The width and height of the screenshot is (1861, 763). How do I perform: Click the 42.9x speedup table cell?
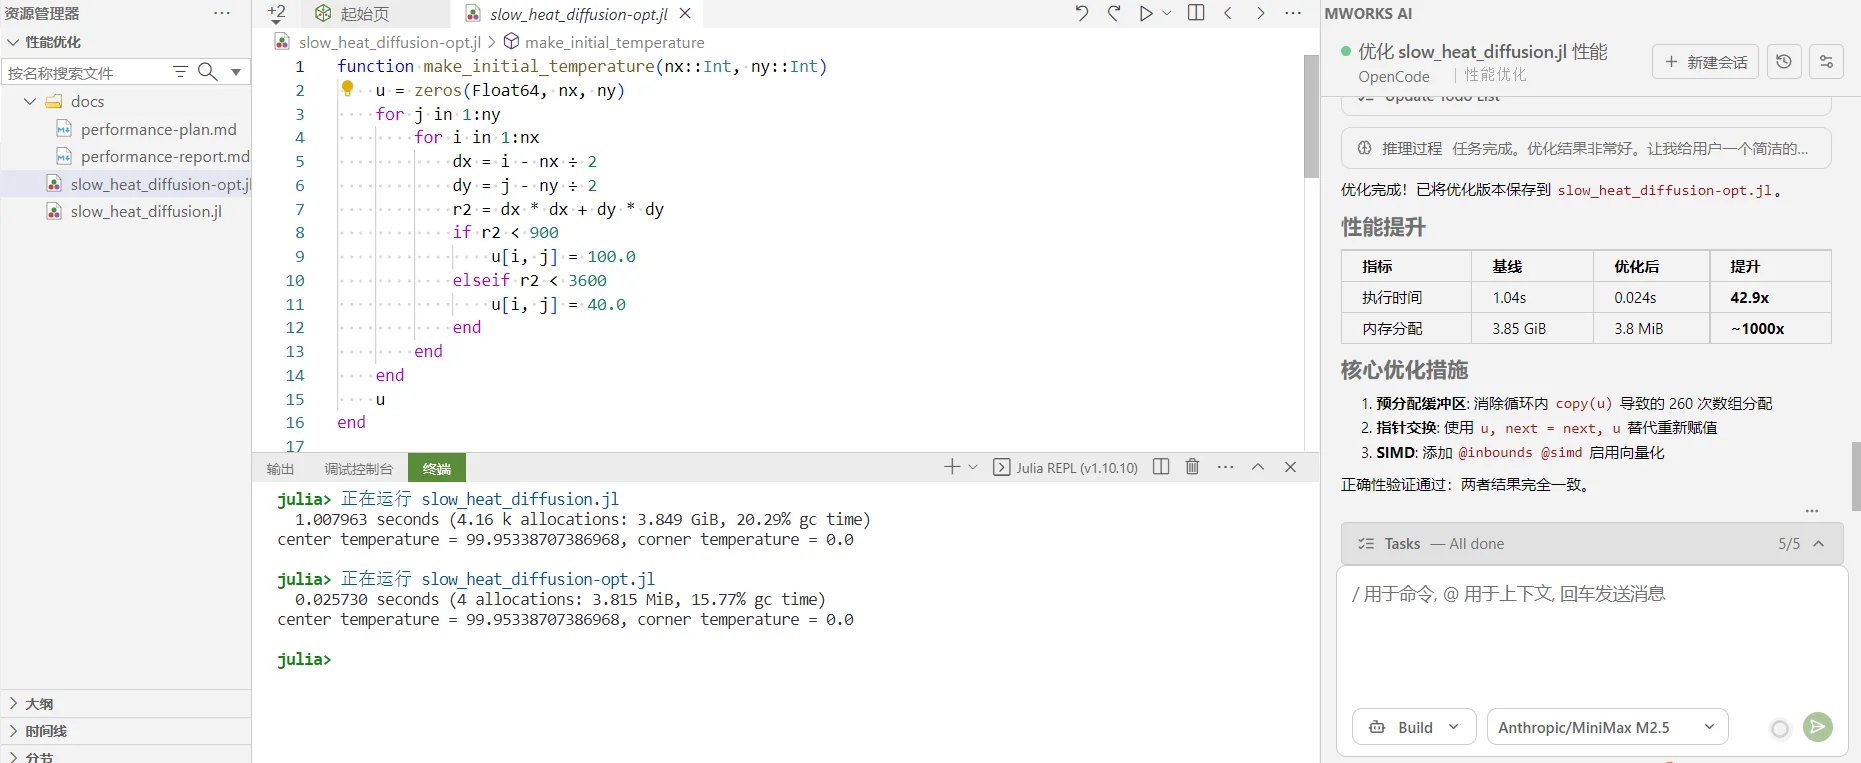click(1770, 297)
